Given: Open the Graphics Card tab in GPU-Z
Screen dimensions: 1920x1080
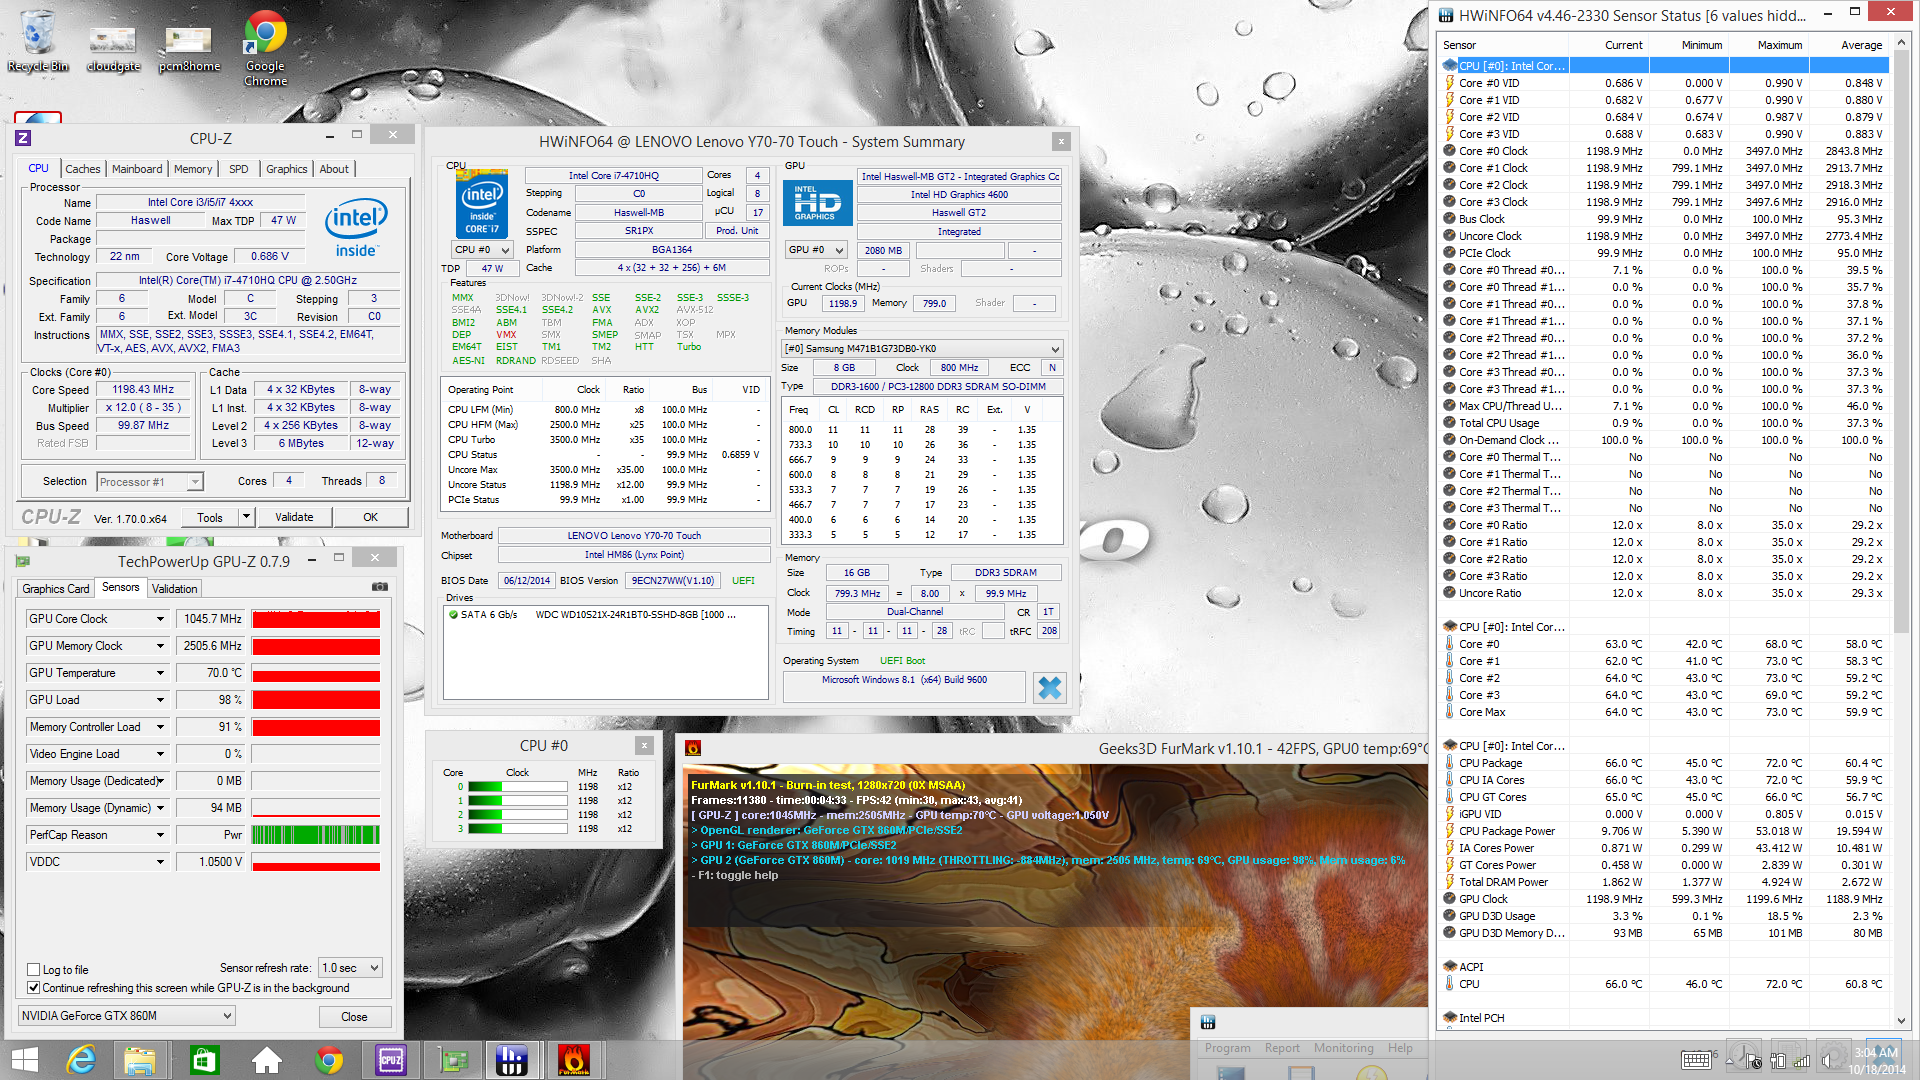Looking at the screenshot, I should tap(56, 589).
